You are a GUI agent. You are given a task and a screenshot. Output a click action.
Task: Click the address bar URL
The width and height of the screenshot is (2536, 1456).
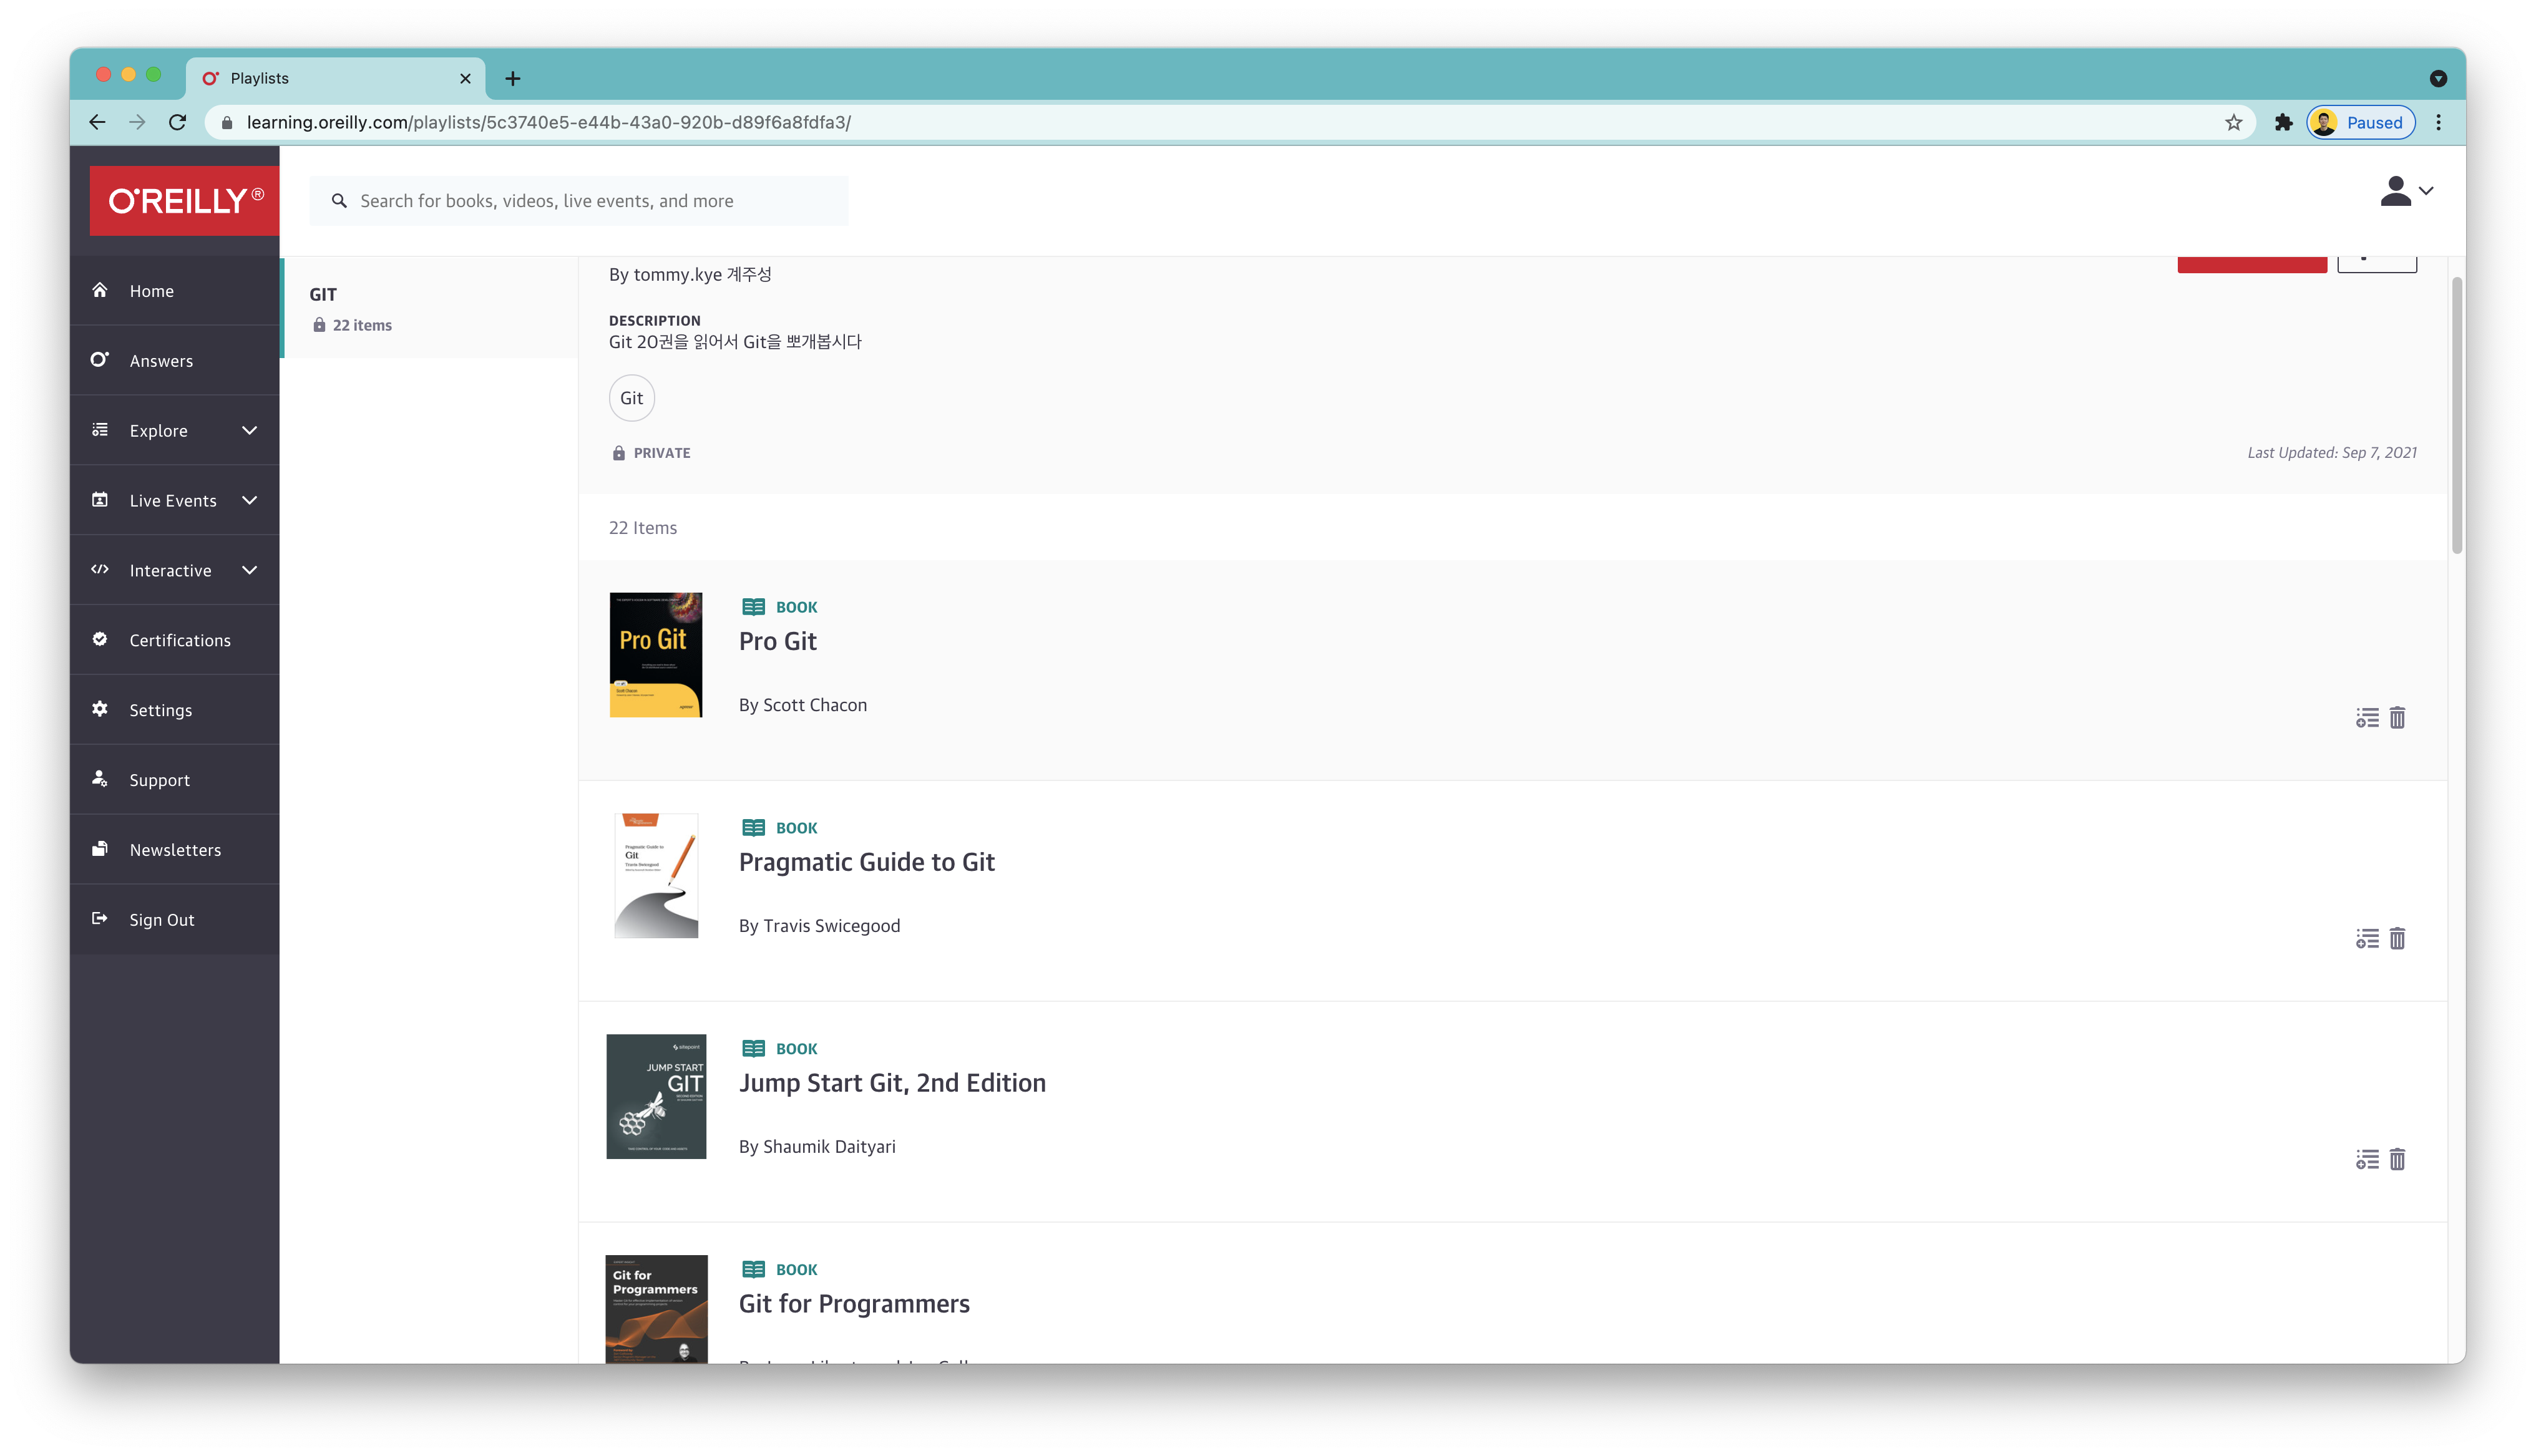549,122
